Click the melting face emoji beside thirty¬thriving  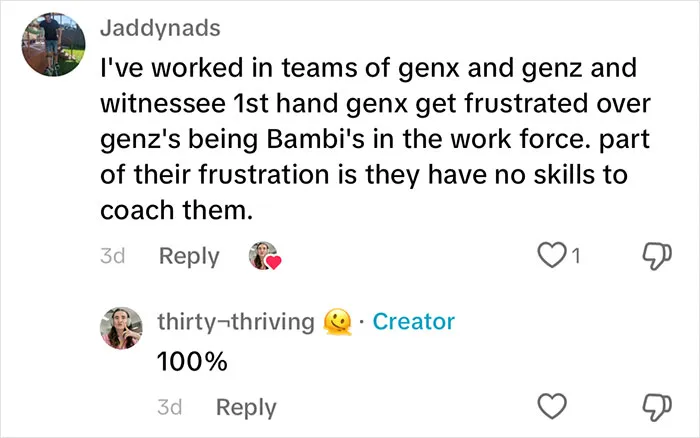coord(337,321)
